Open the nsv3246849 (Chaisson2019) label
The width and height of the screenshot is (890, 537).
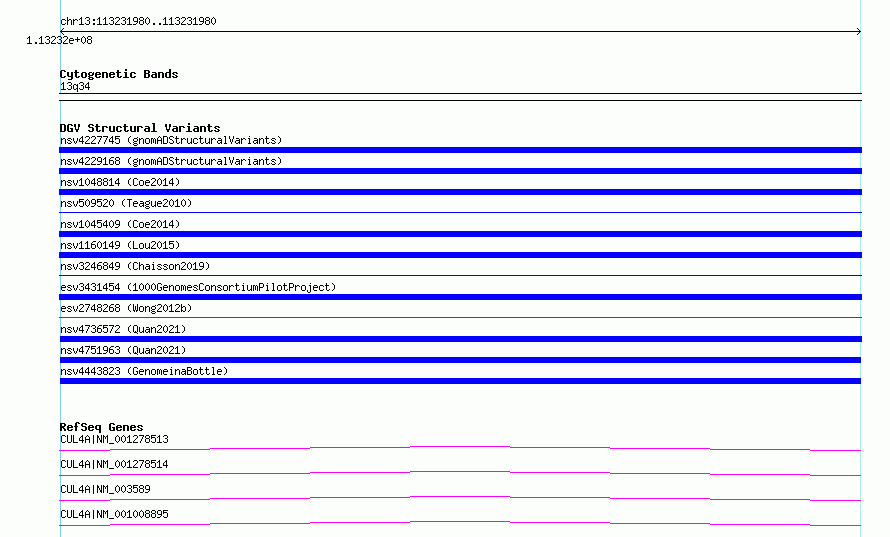click(135, 266)
